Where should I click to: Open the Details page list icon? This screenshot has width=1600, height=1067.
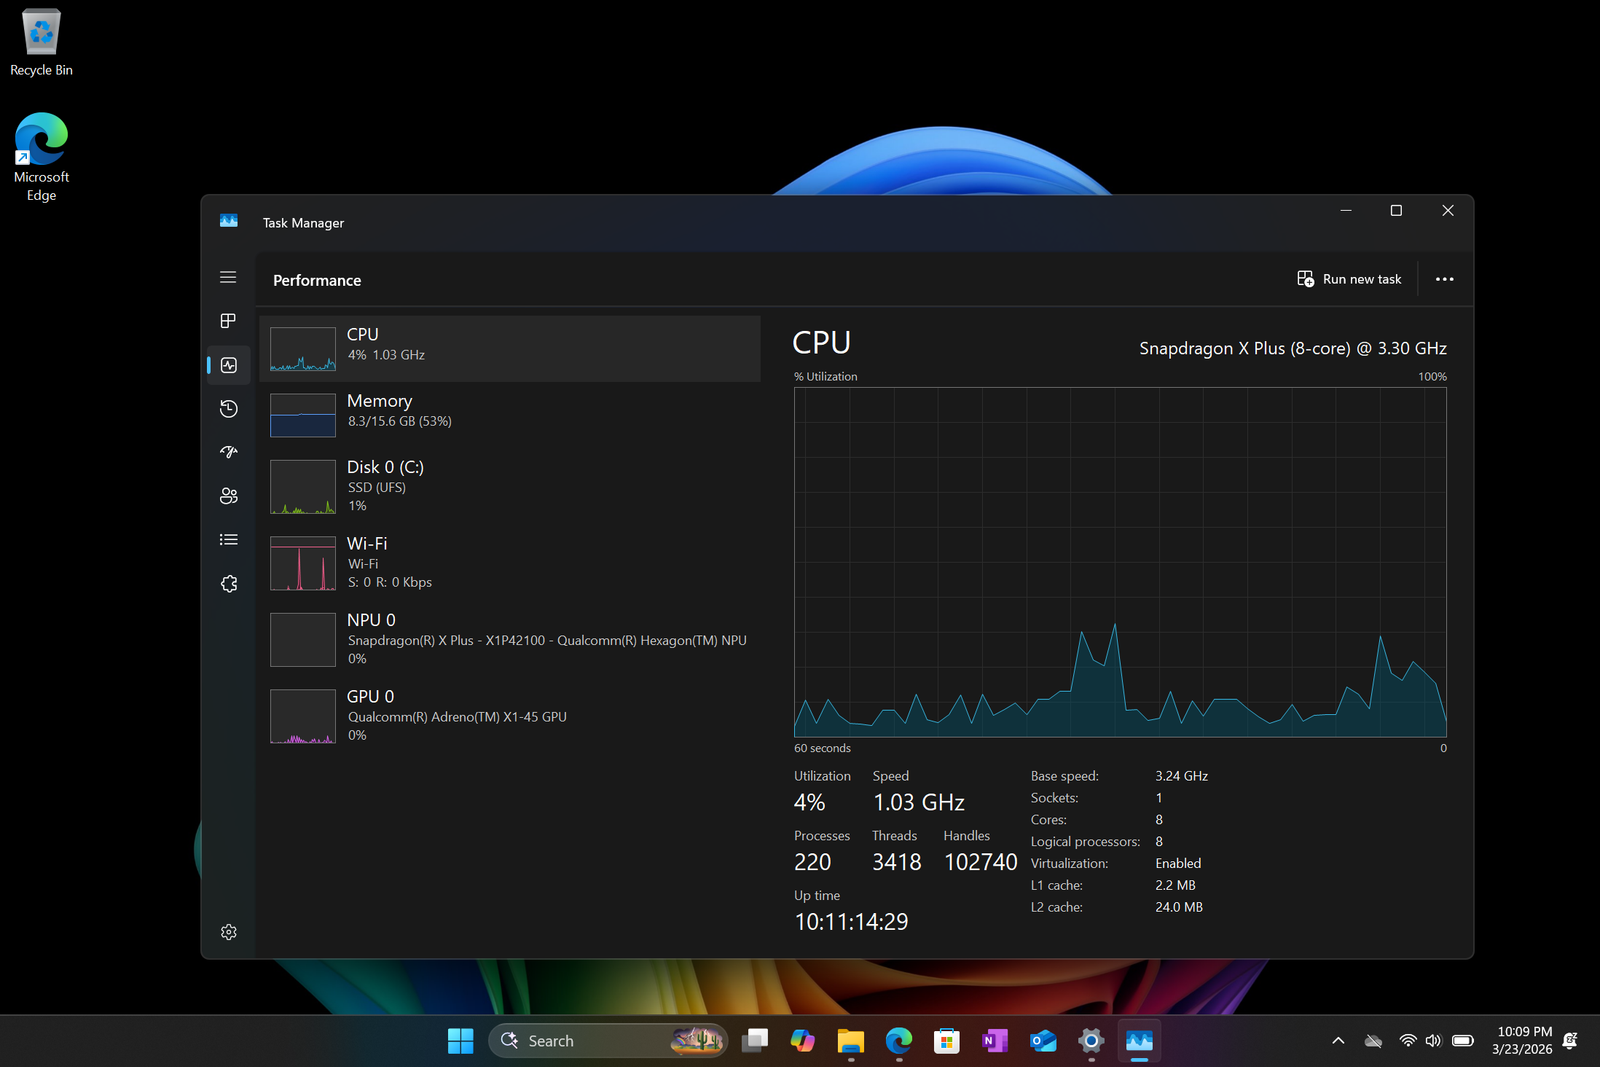pyautogui.click(x=228, y=540)
